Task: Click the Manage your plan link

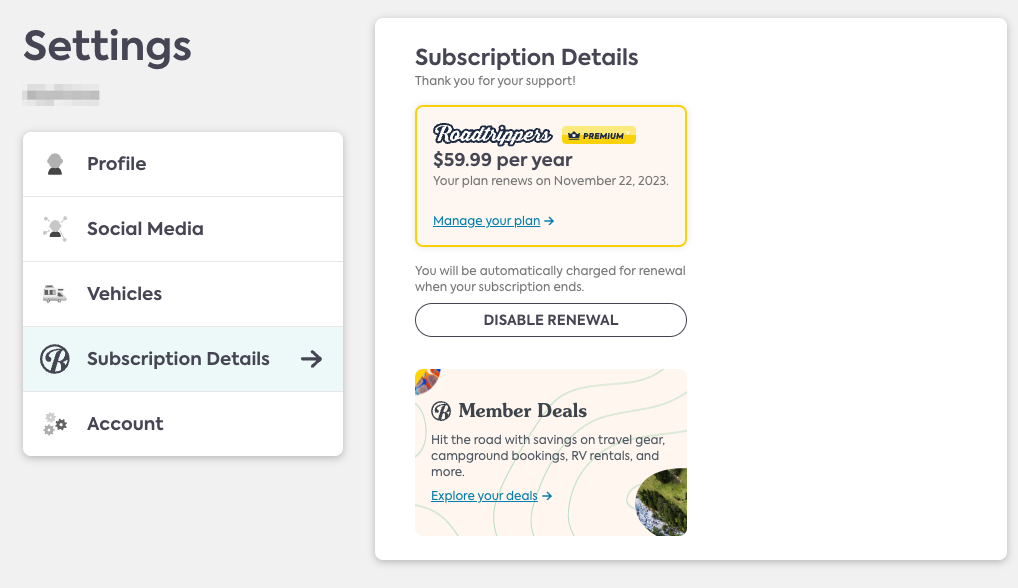Action: point(493,221)
